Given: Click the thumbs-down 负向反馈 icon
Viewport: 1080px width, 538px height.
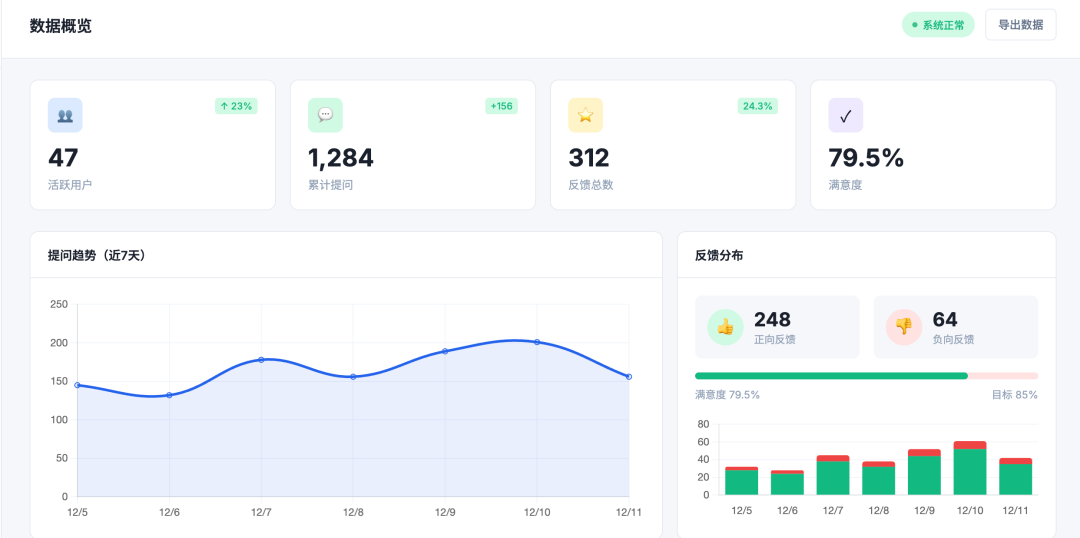Looking at the screenshot, I should (x=904, y=327).
